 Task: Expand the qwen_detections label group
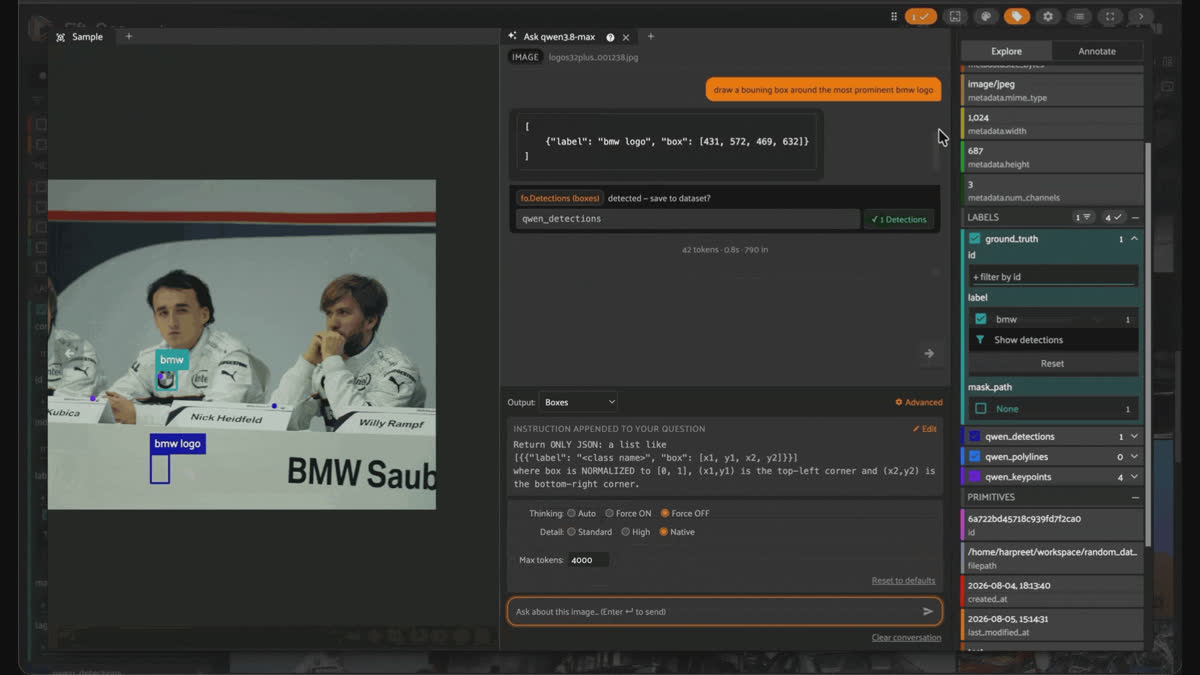[x=1134, y=437]
